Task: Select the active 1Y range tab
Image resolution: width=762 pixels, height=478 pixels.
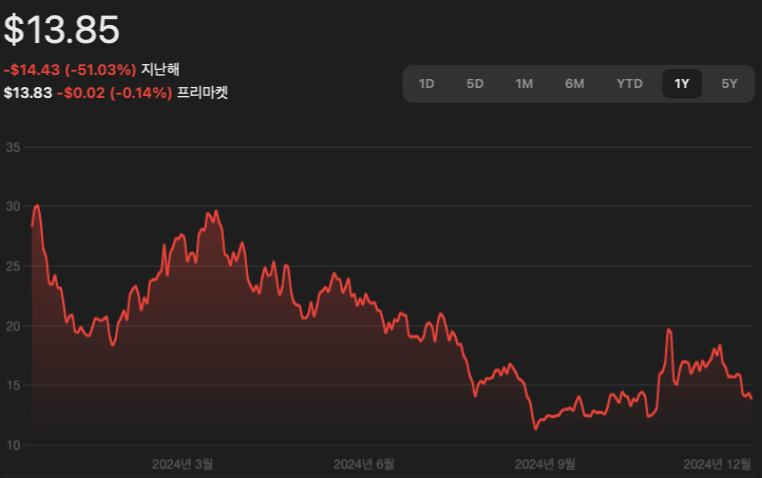Action: [682, 84]
